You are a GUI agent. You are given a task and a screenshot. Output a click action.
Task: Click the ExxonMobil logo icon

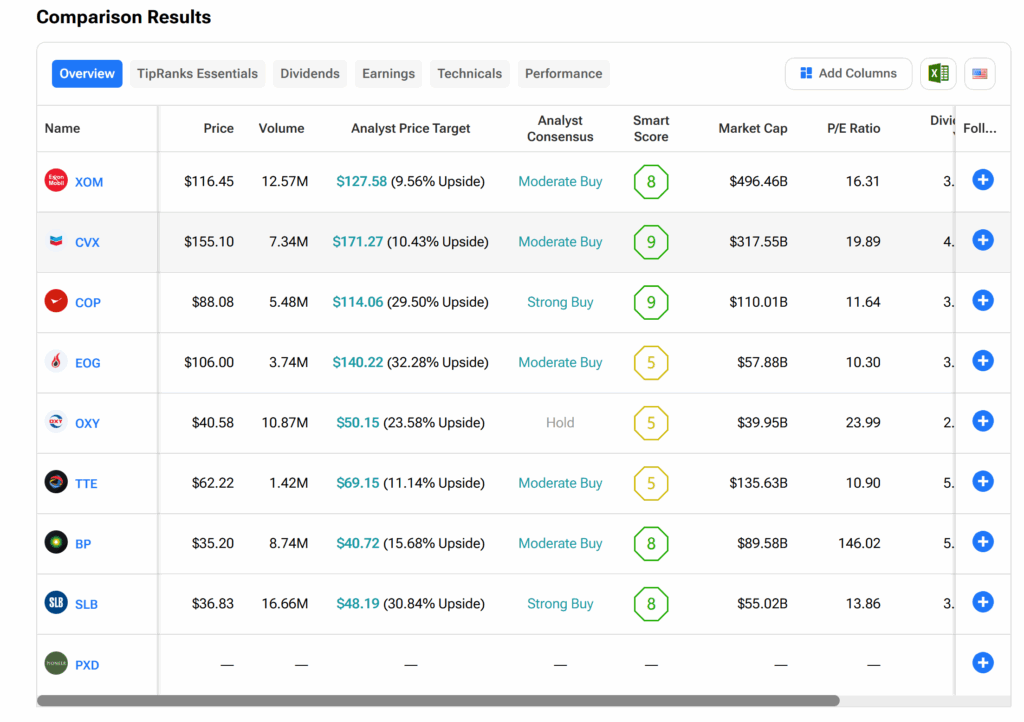coord(56,181)
